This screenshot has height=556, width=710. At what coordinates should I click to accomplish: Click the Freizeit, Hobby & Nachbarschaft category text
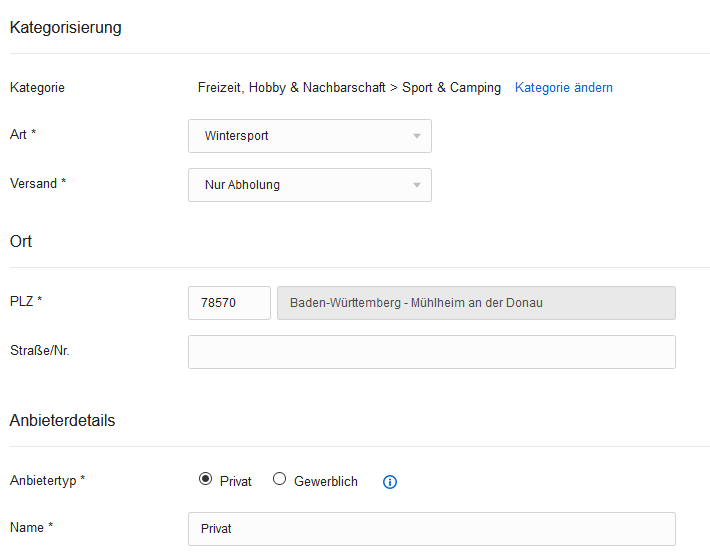tap(292, 87)
